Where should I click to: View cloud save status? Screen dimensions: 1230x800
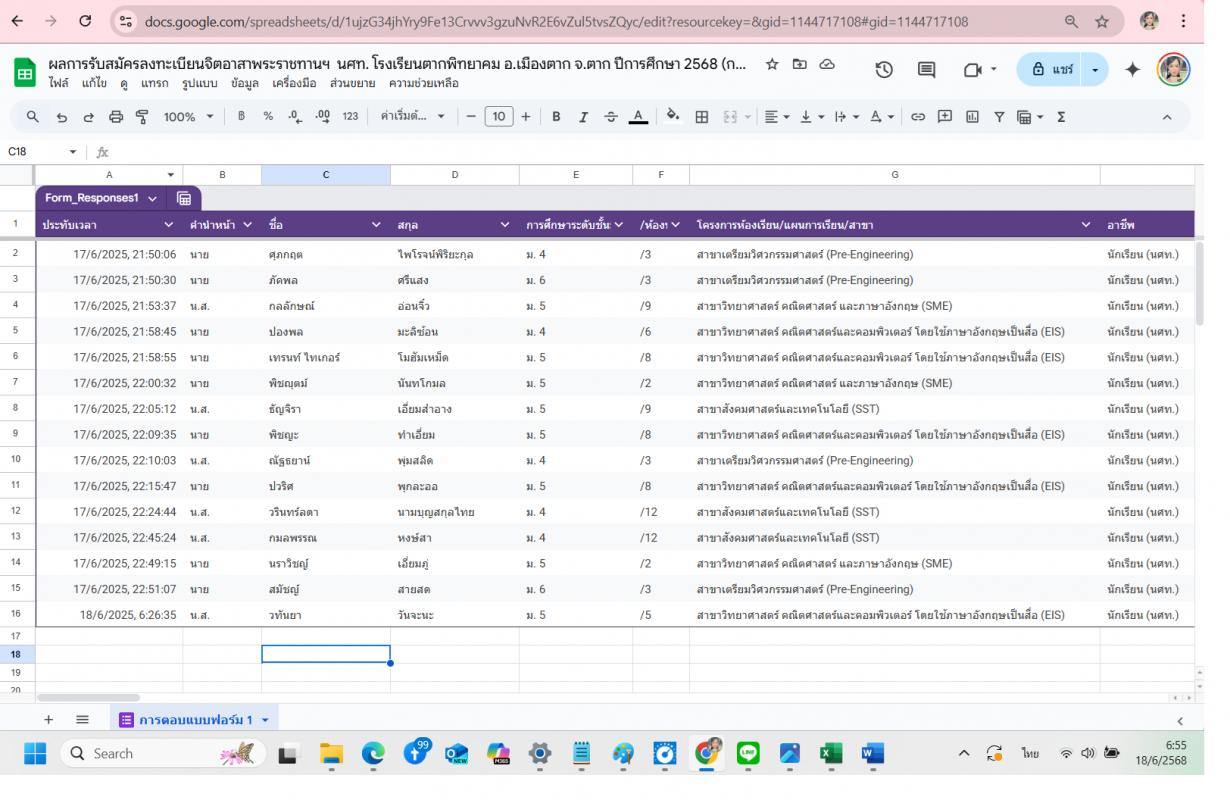pyautogui.click(x=827, y=64)
